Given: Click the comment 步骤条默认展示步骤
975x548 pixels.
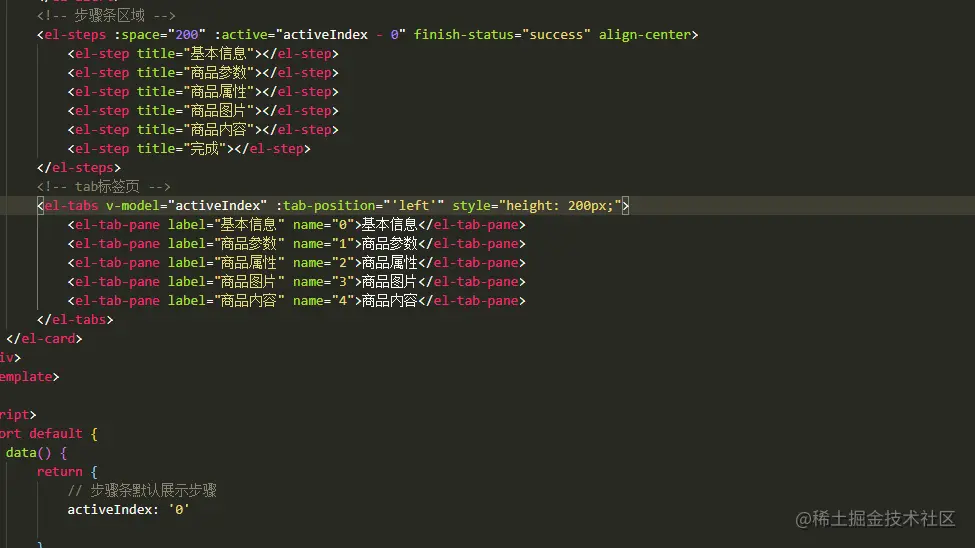Looking at the screenshot, I should point(142,491).
